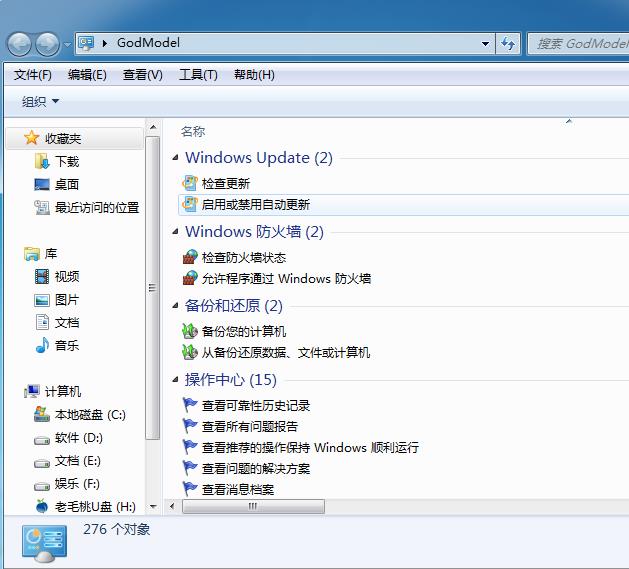
Task: Click the navigation pane vertical scrollbar thumb
Action: coord(152,288)
